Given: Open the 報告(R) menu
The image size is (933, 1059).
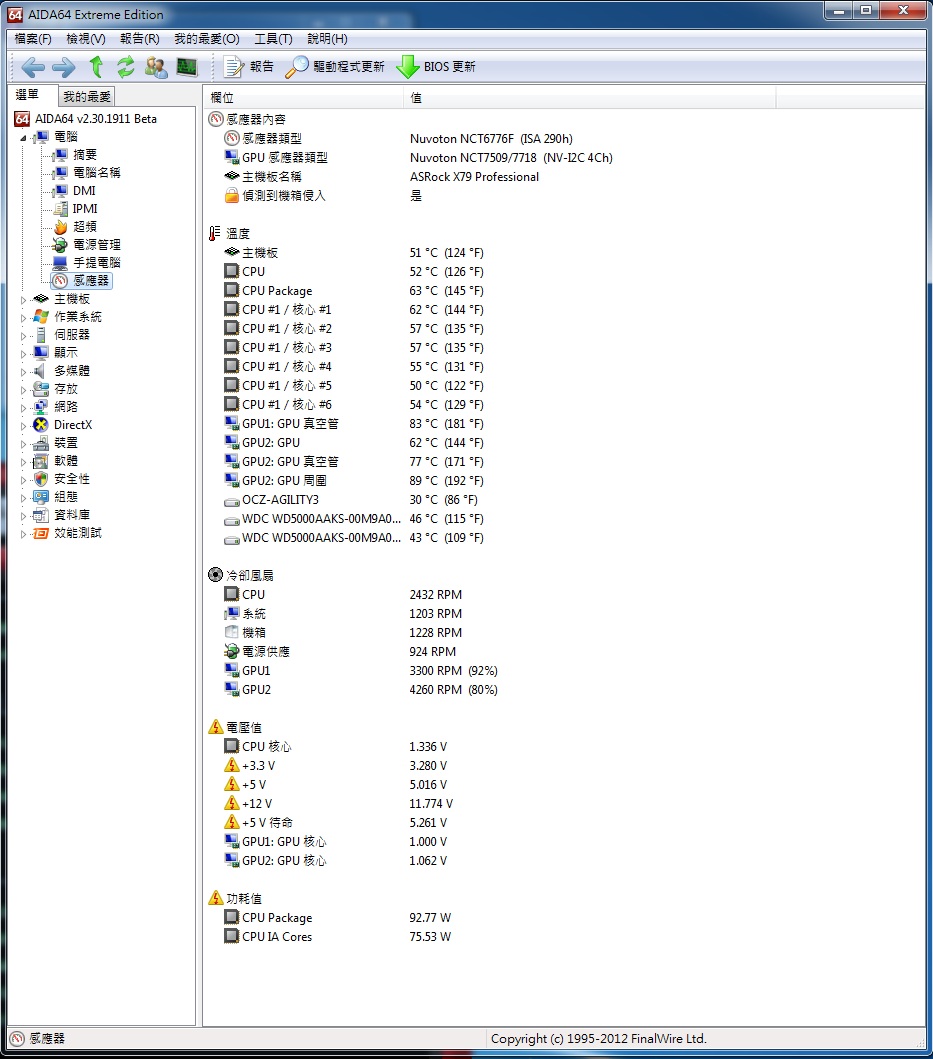Looking at the screenshot, I should (x=140, y=39).
